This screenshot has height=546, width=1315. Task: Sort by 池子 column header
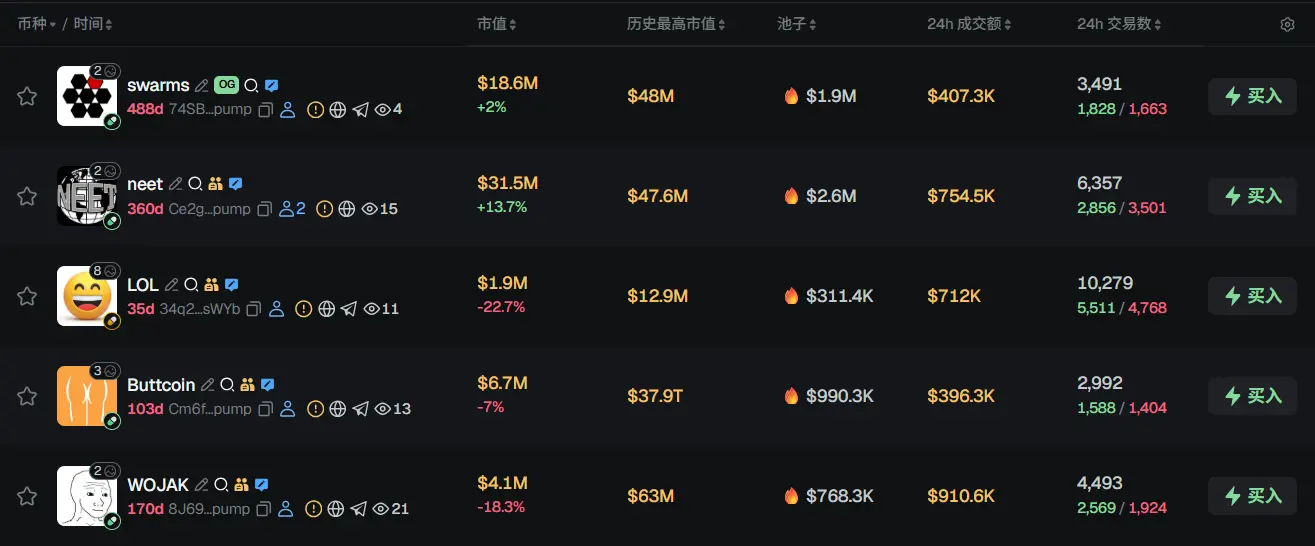tap(797, 24)
